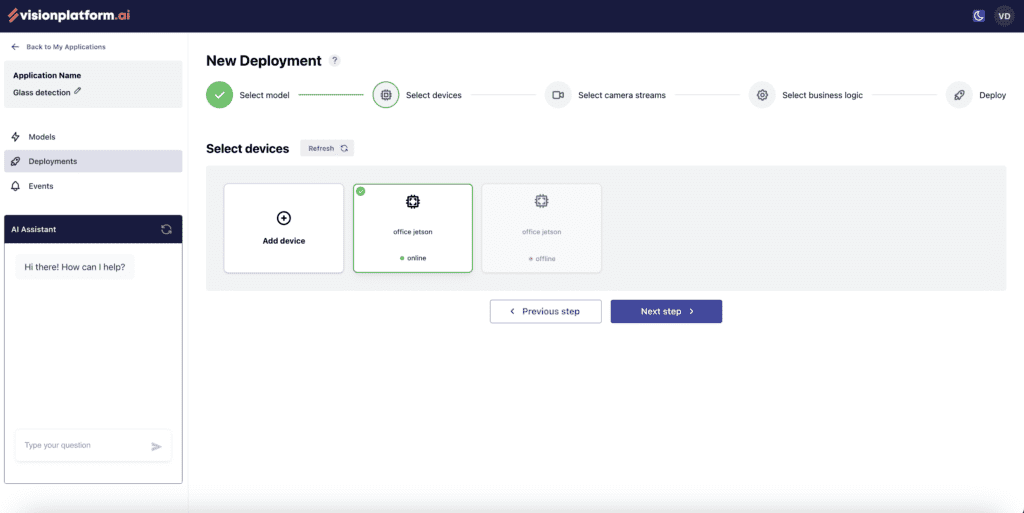
Task: Click the Deployments rocket icon in sidebar
Action: (16, 161)
